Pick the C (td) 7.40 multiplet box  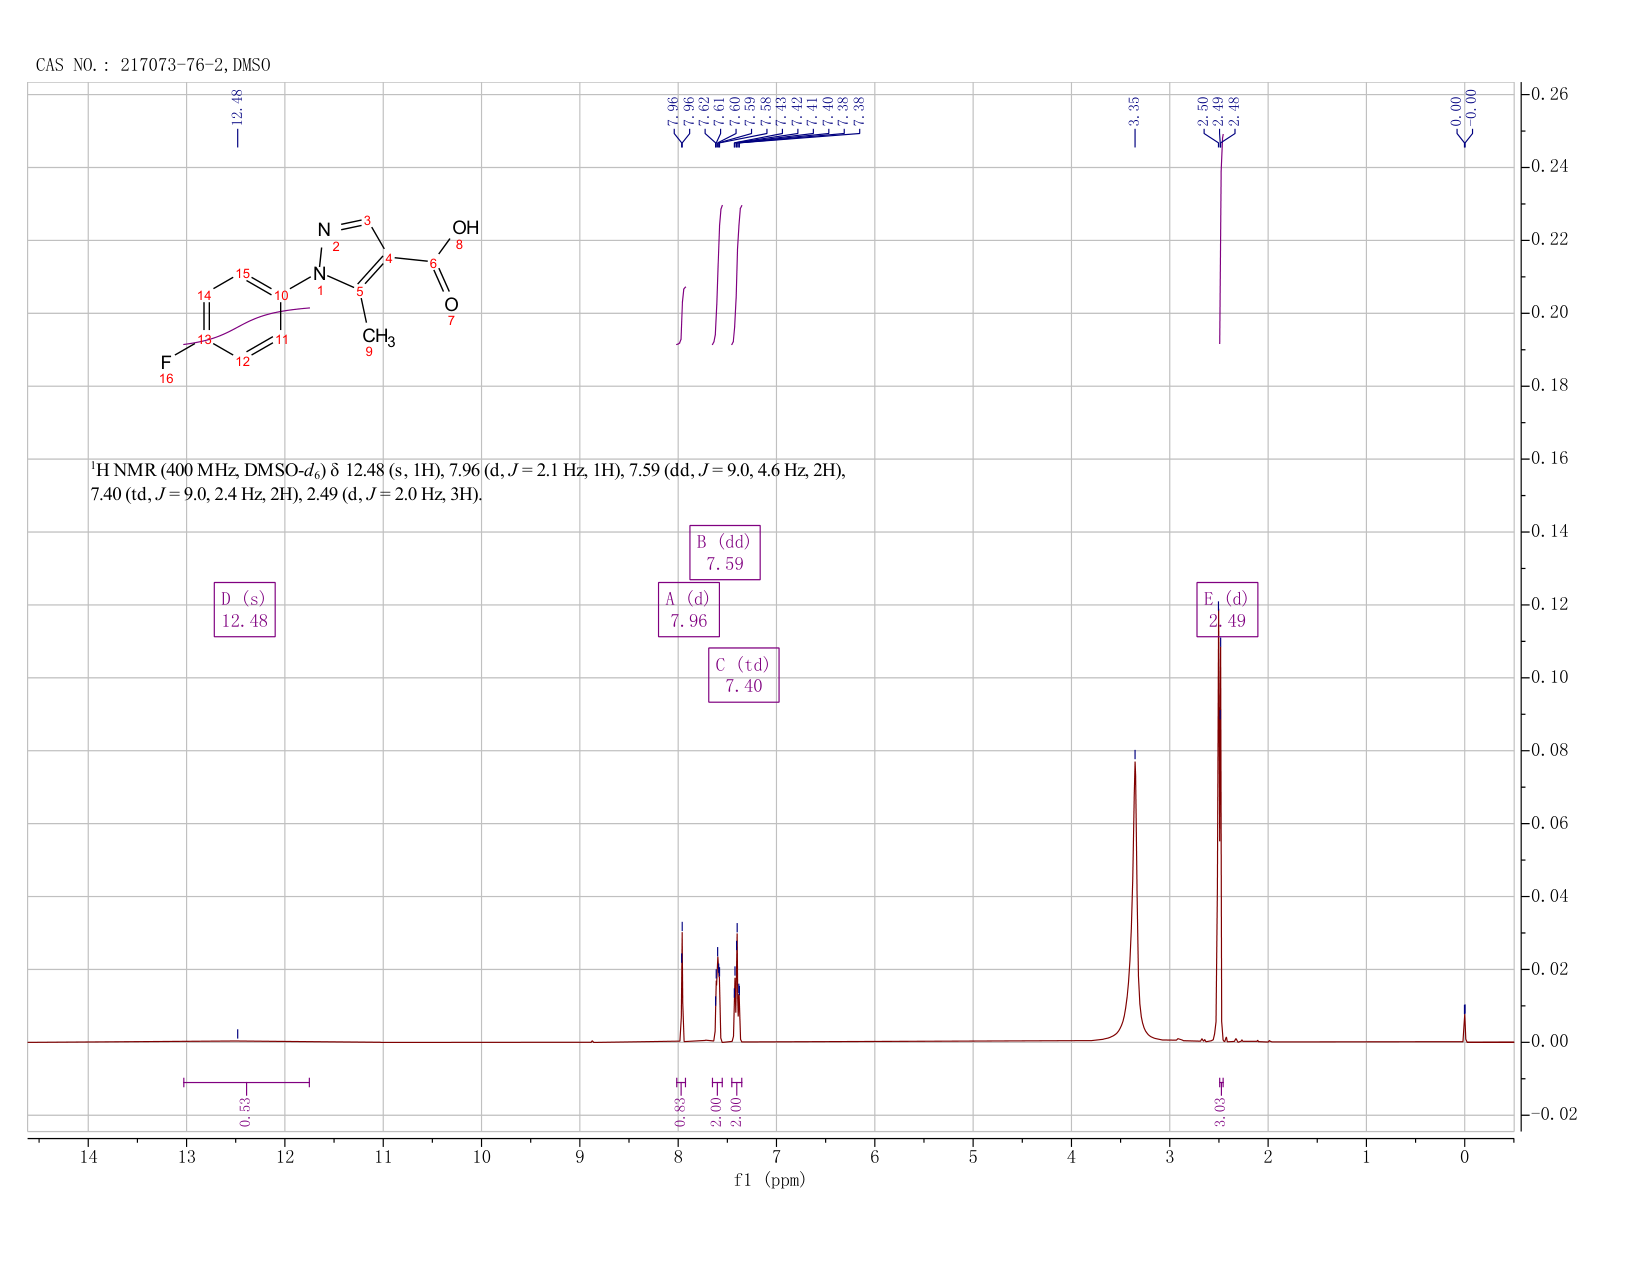[x=744, y=675]
